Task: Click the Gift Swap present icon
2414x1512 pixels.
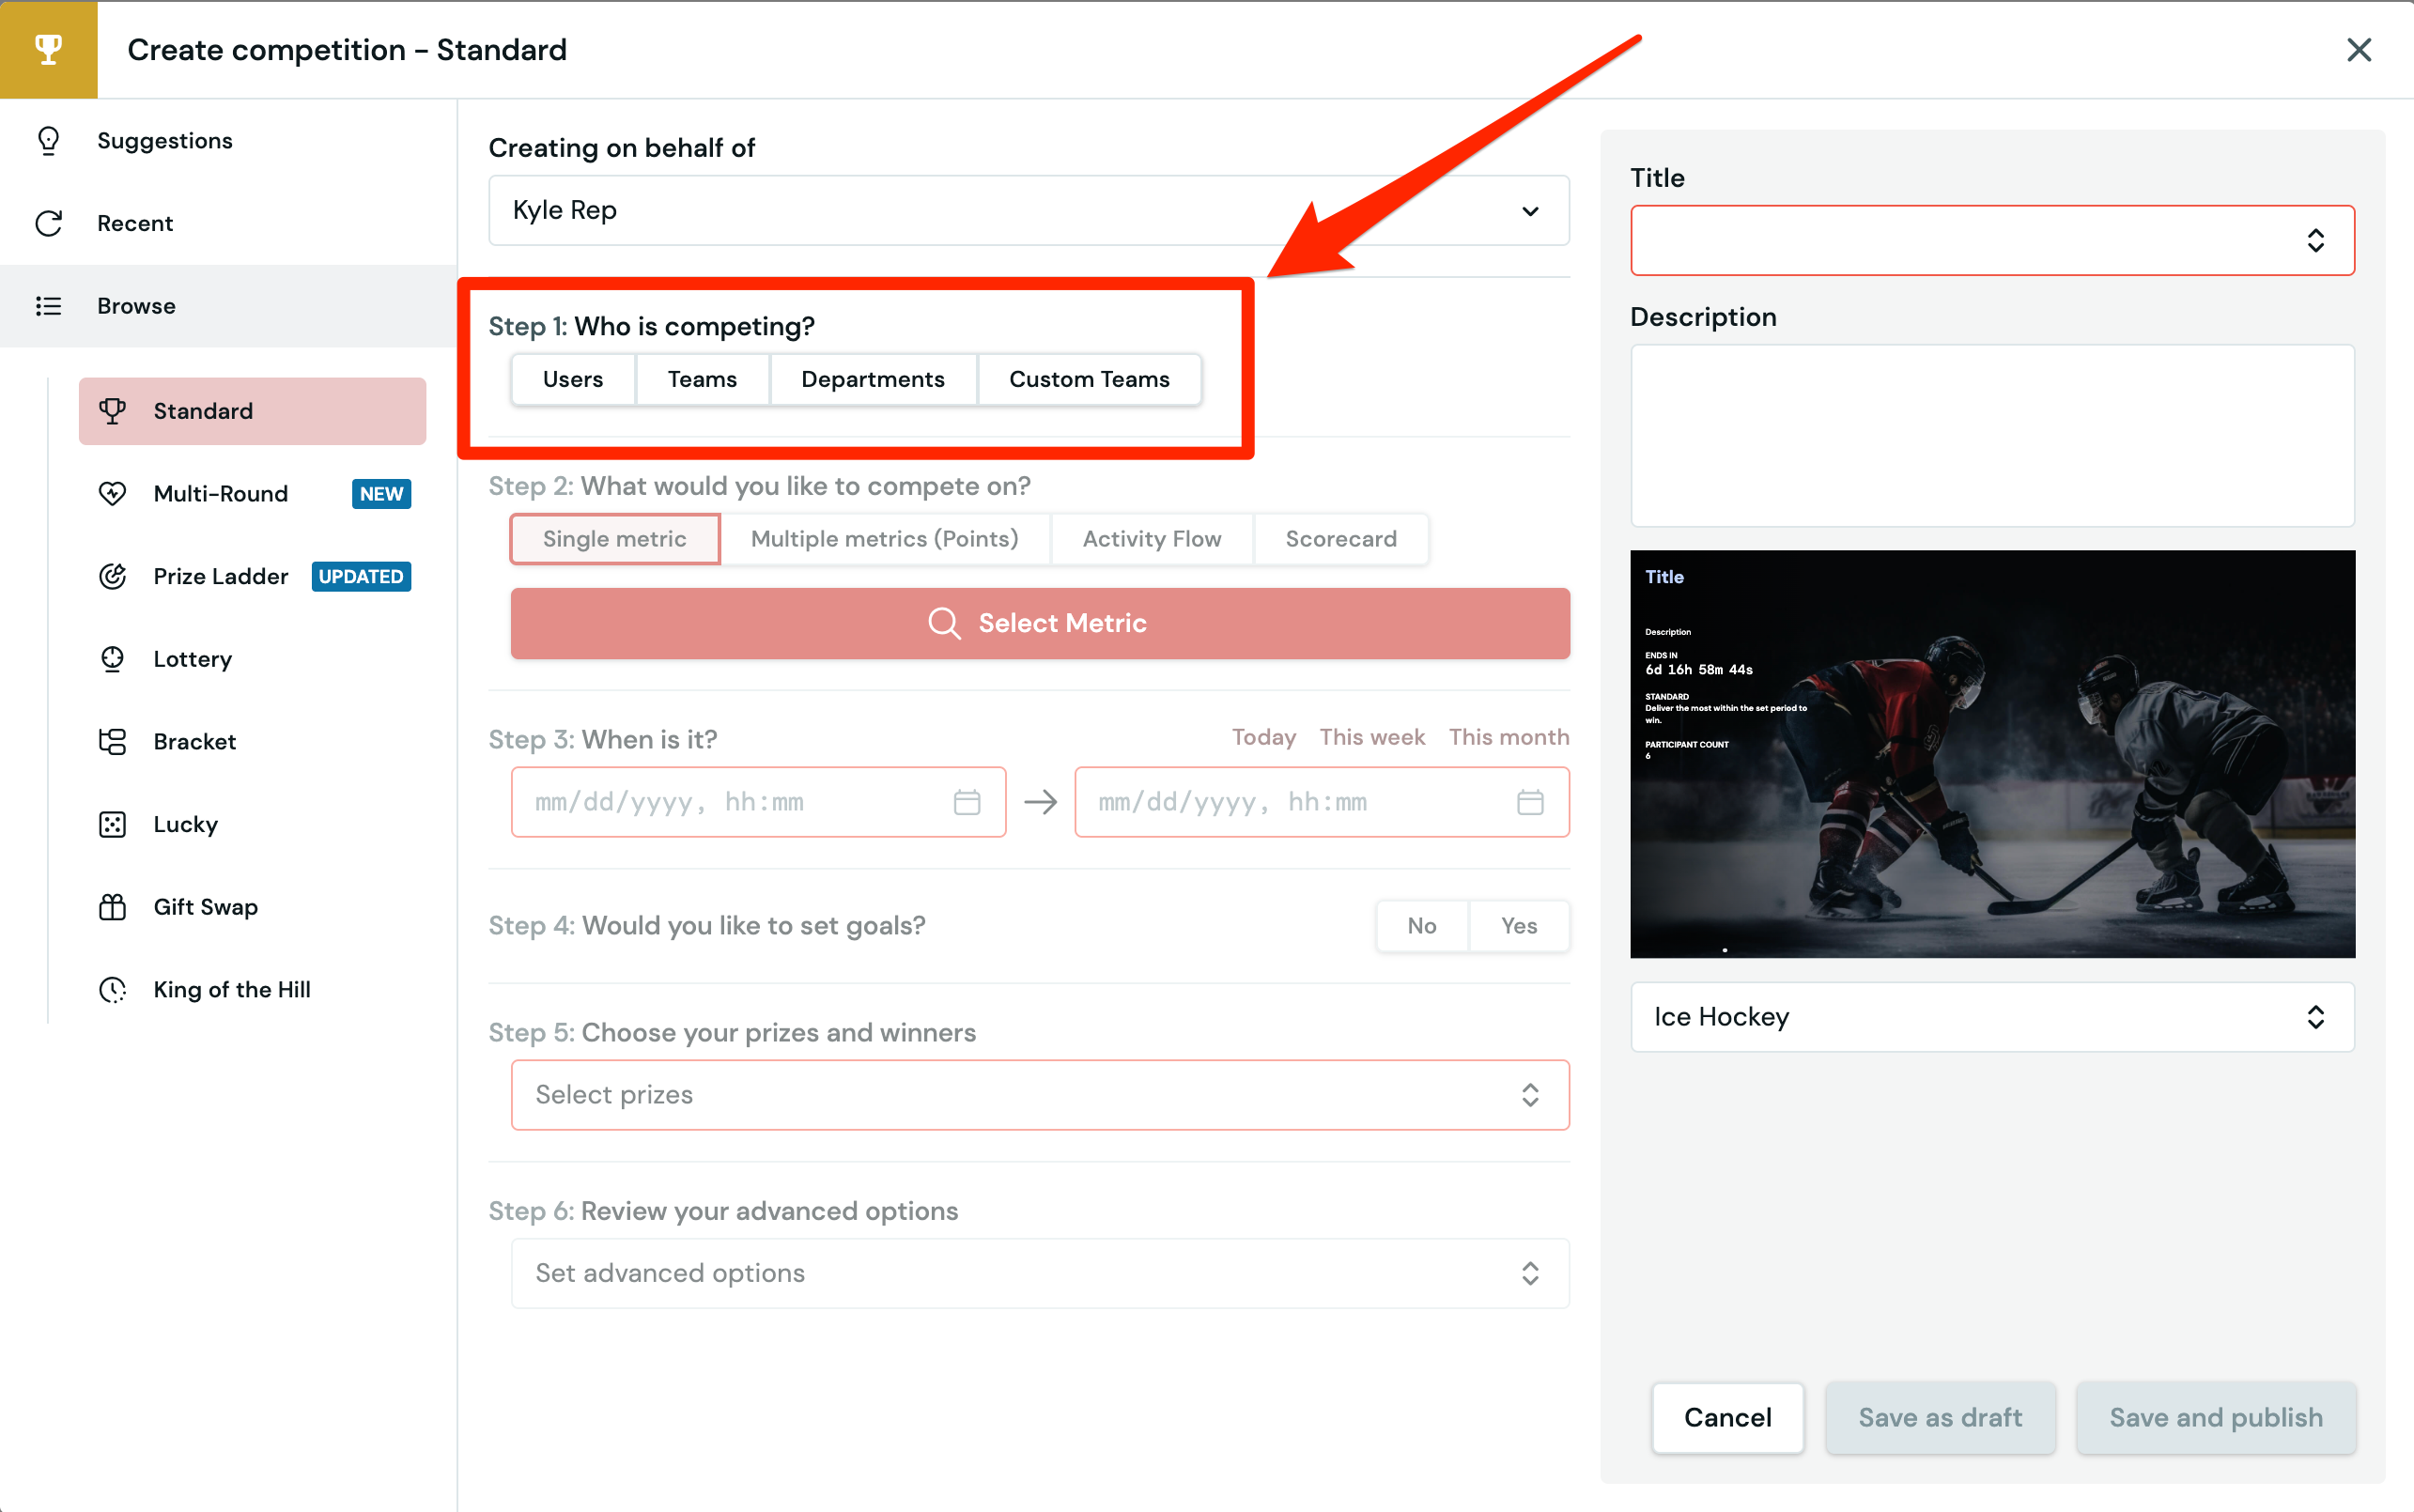Action: (112, 907)
